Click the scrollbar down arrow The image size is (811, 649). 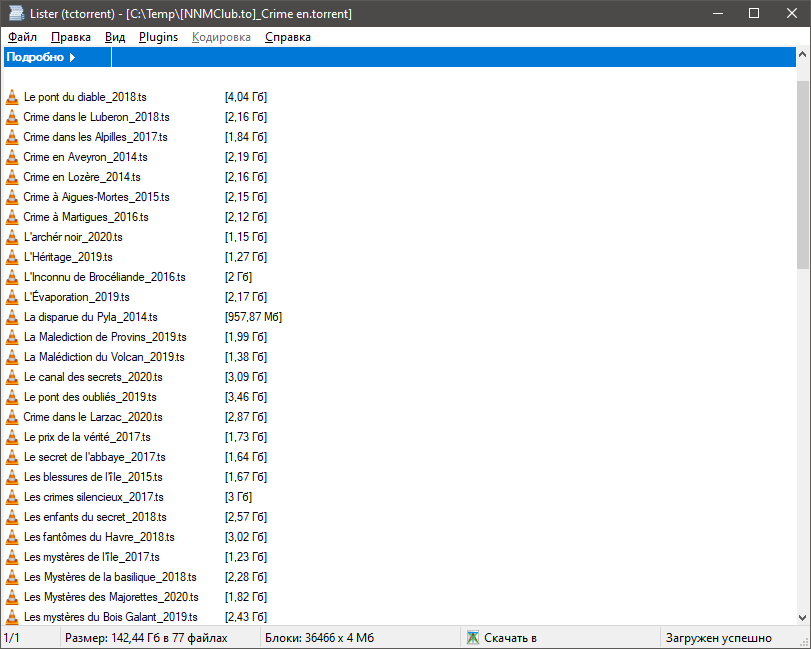pos(802,618)
